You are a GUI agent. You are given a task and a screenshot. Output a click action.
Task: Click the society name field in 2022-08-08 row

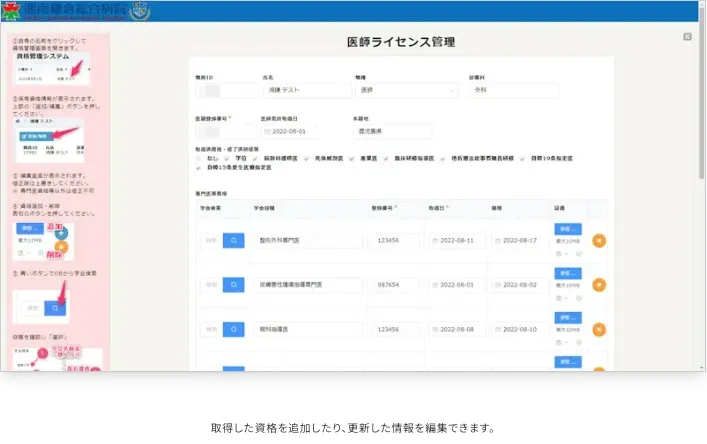[x=308, y=330]
